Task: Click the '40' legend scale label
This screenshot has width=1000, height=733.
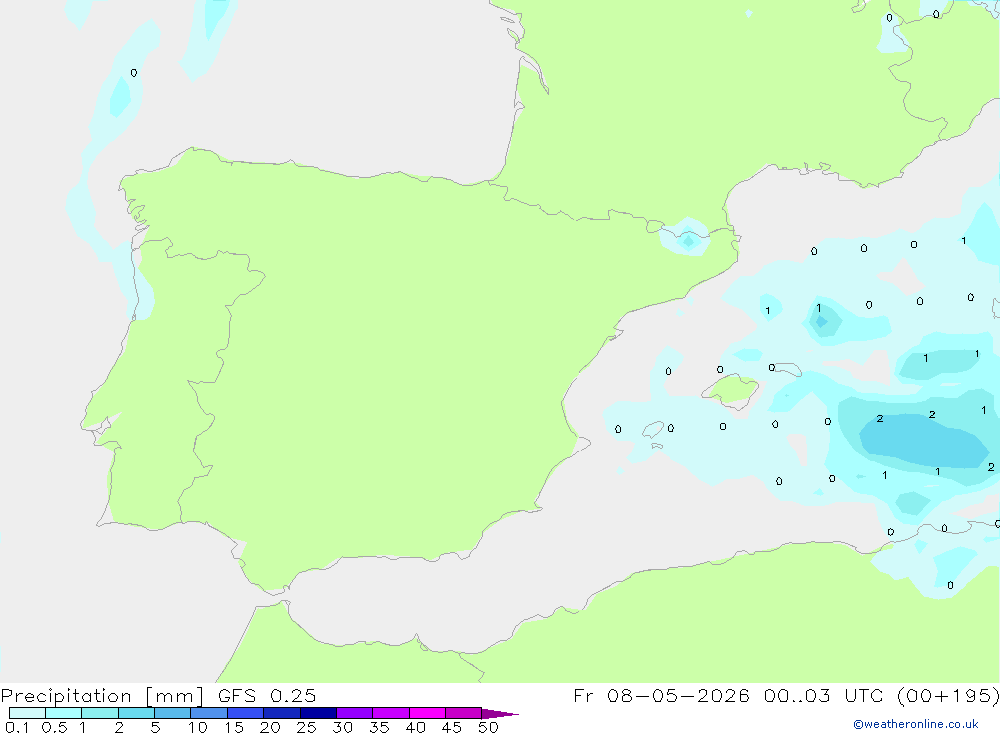Action: click(416, 727)
